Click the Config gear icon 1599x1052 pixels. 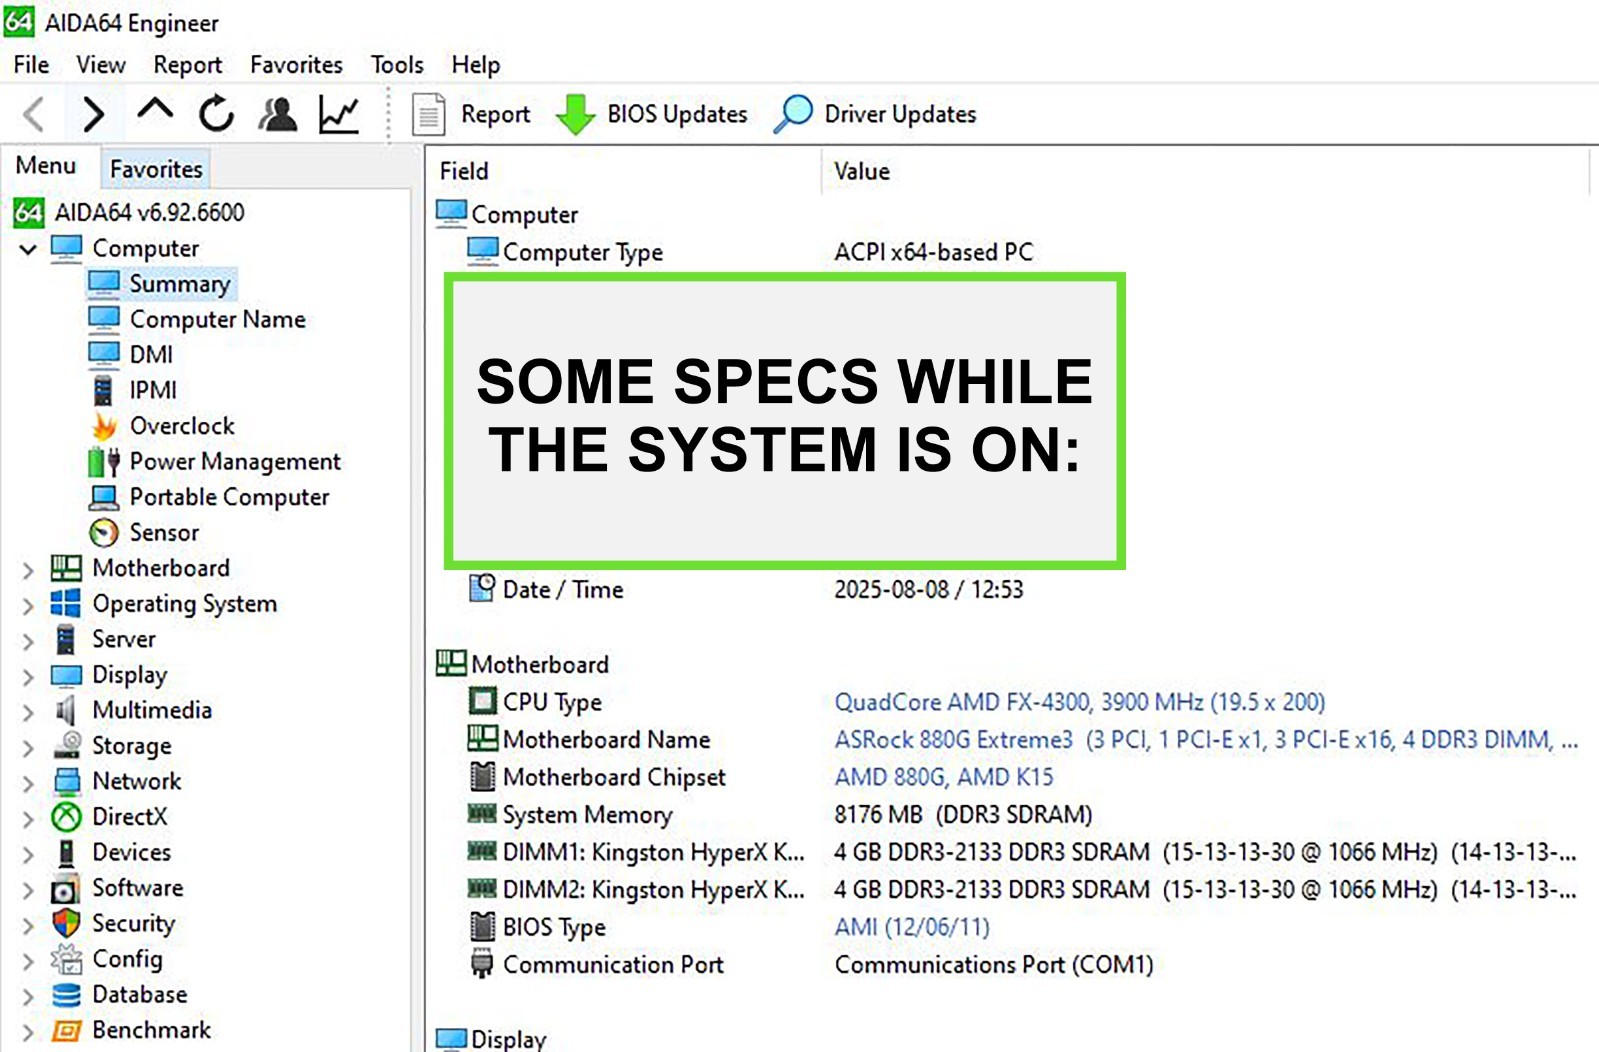point(67,959)
